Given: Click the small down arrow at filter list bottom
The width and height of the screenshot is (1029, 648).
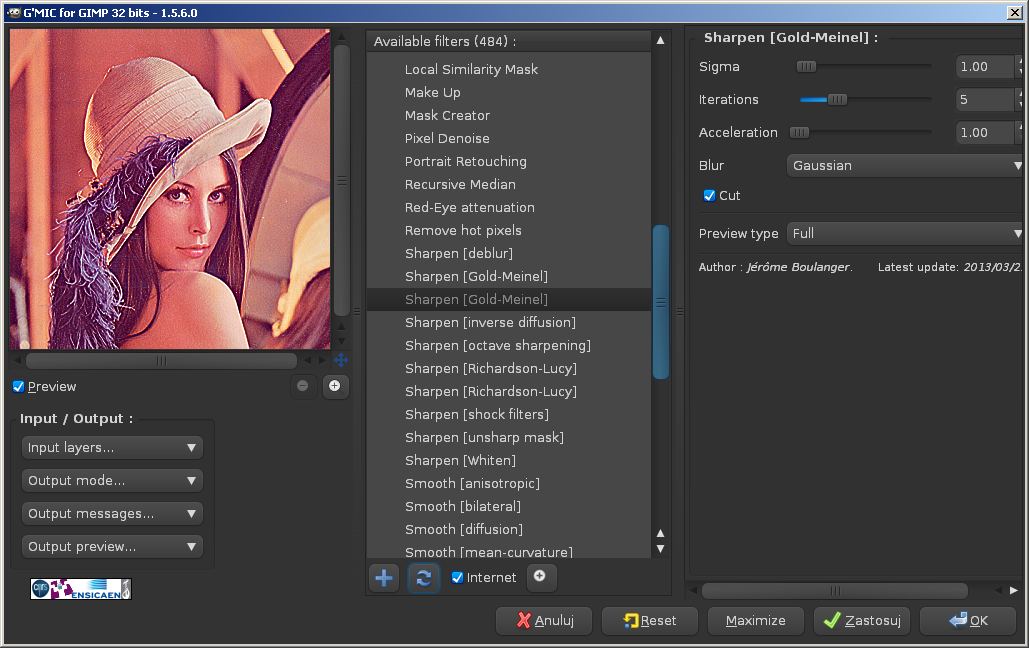Looking at the screenshot, I should [661, 549].
